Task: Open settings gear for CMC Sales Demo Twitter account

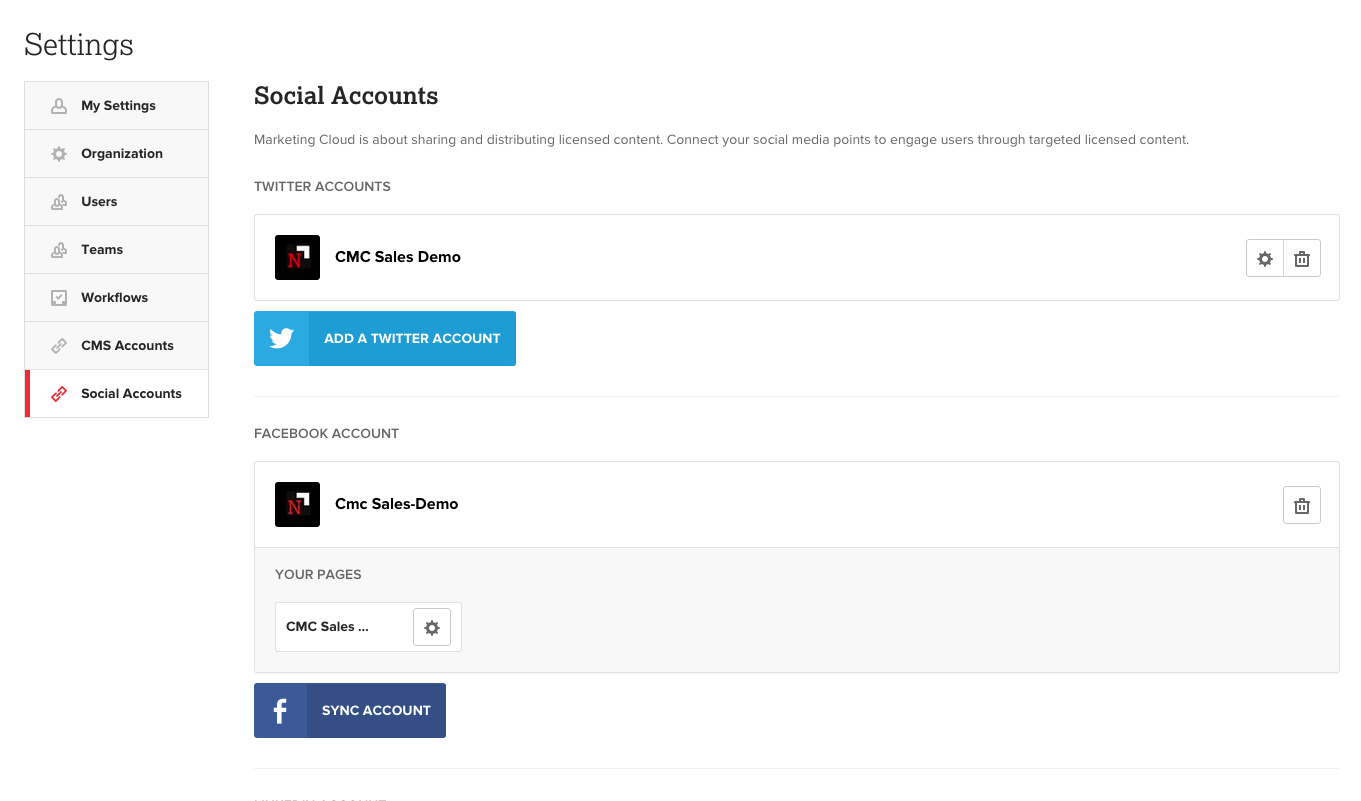Action: 1265,258
